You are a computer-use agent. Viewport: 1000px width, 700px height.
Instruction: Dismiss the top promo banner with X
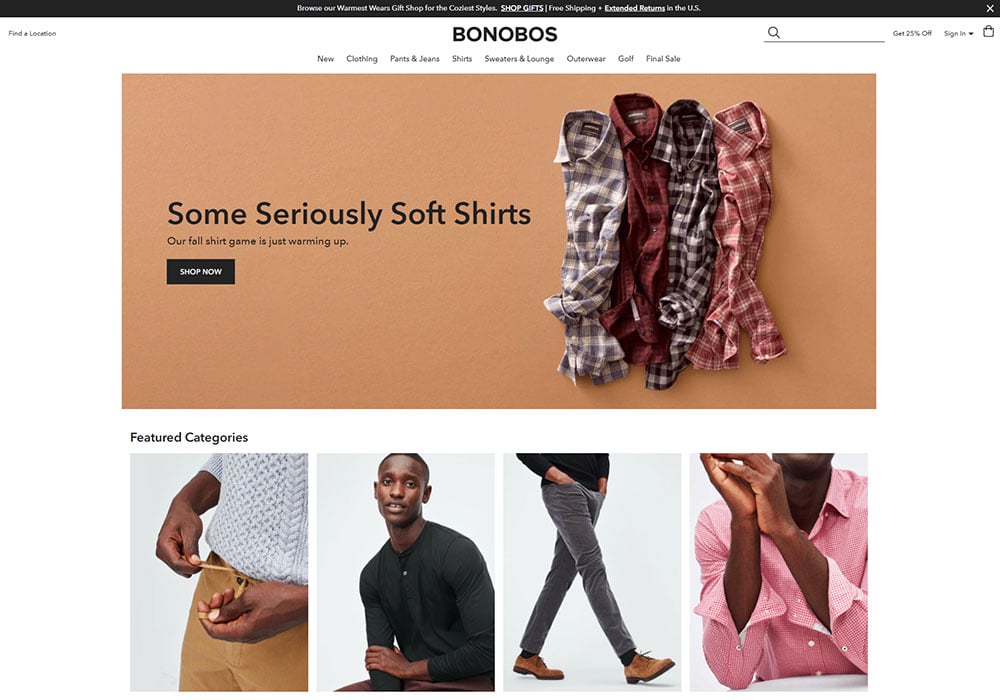point(990,8)
